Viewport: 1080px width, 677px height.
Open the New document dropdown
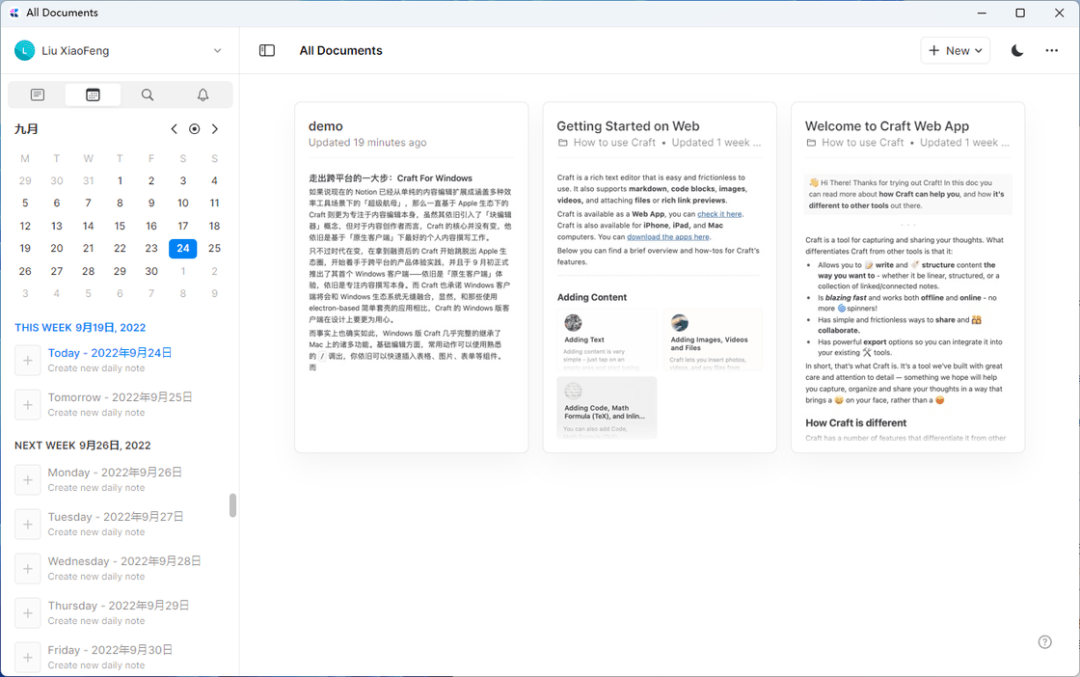point(955,50)
